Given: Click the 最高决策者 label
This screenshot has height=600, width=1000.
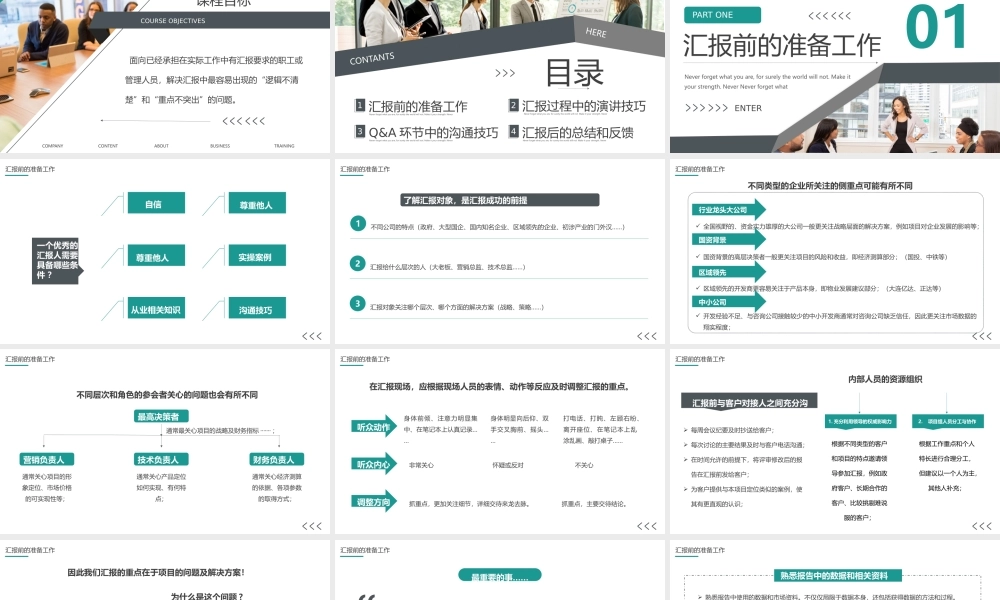Looking at the screenshot, I should (161, 416).
